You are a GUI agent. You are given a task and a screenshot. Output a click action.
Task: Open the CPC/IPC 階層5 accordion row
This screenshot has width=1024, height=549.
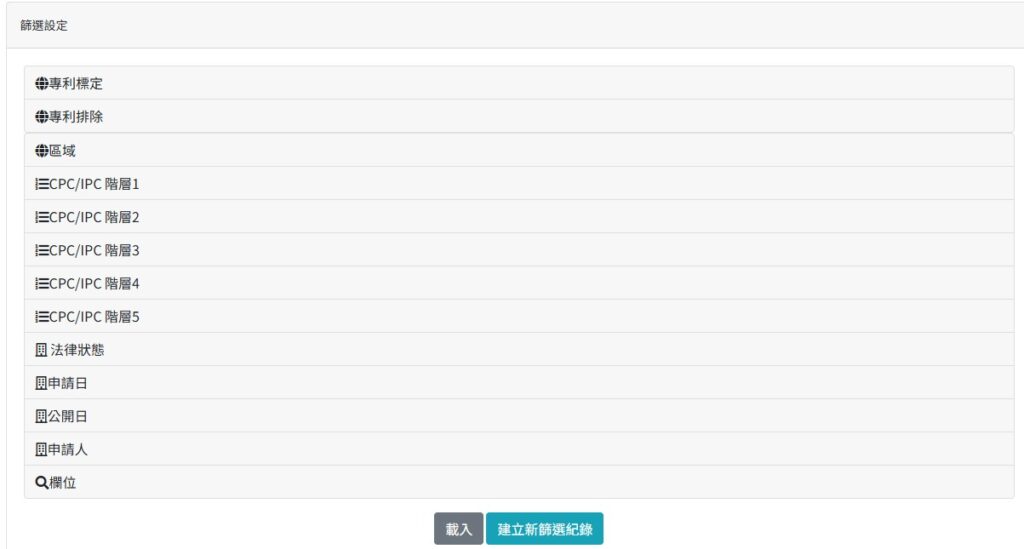pyautogui.click(x=94, y=316)
